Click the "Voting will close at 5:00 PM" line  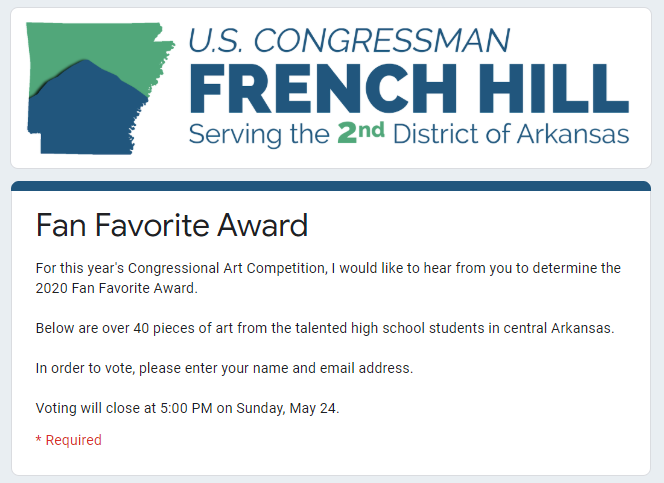(120, 408)
